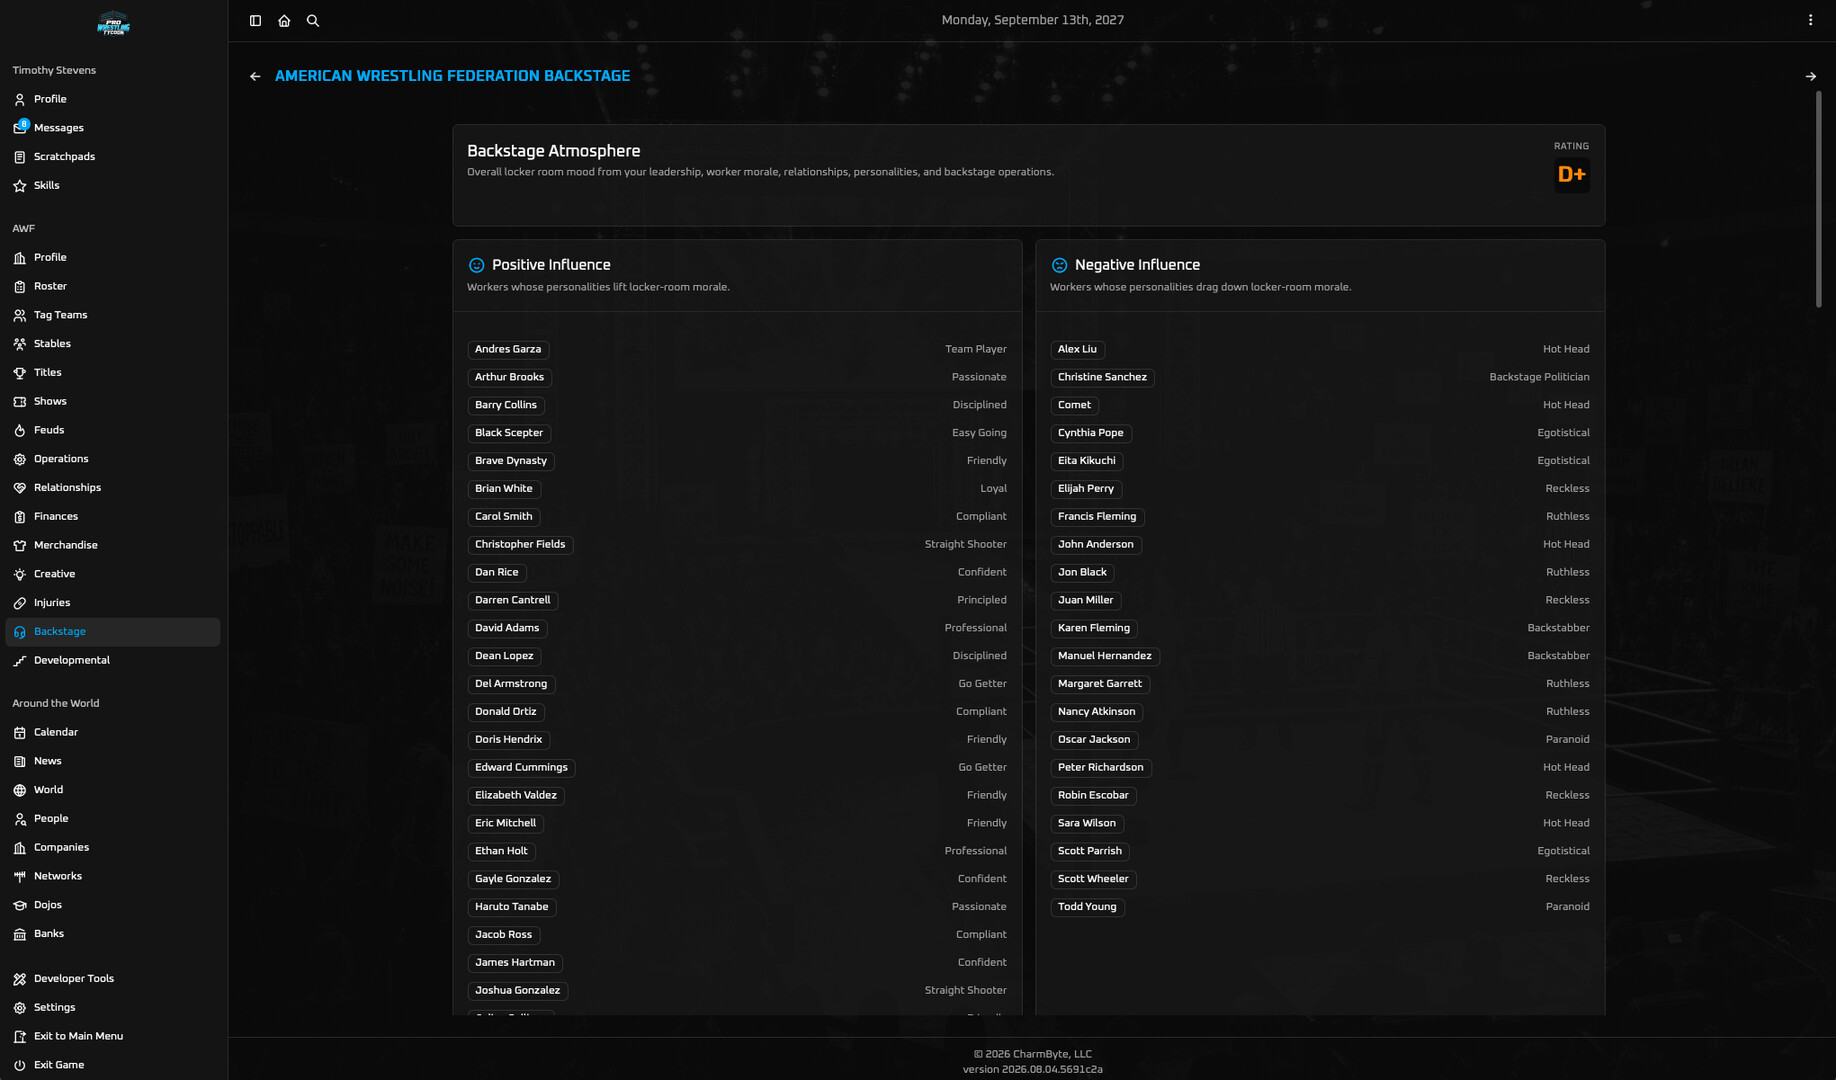The width and height of the screenshot is (1836, 1080).
Task: Open Black Scepter worker tag
Action: click(509, 434)
